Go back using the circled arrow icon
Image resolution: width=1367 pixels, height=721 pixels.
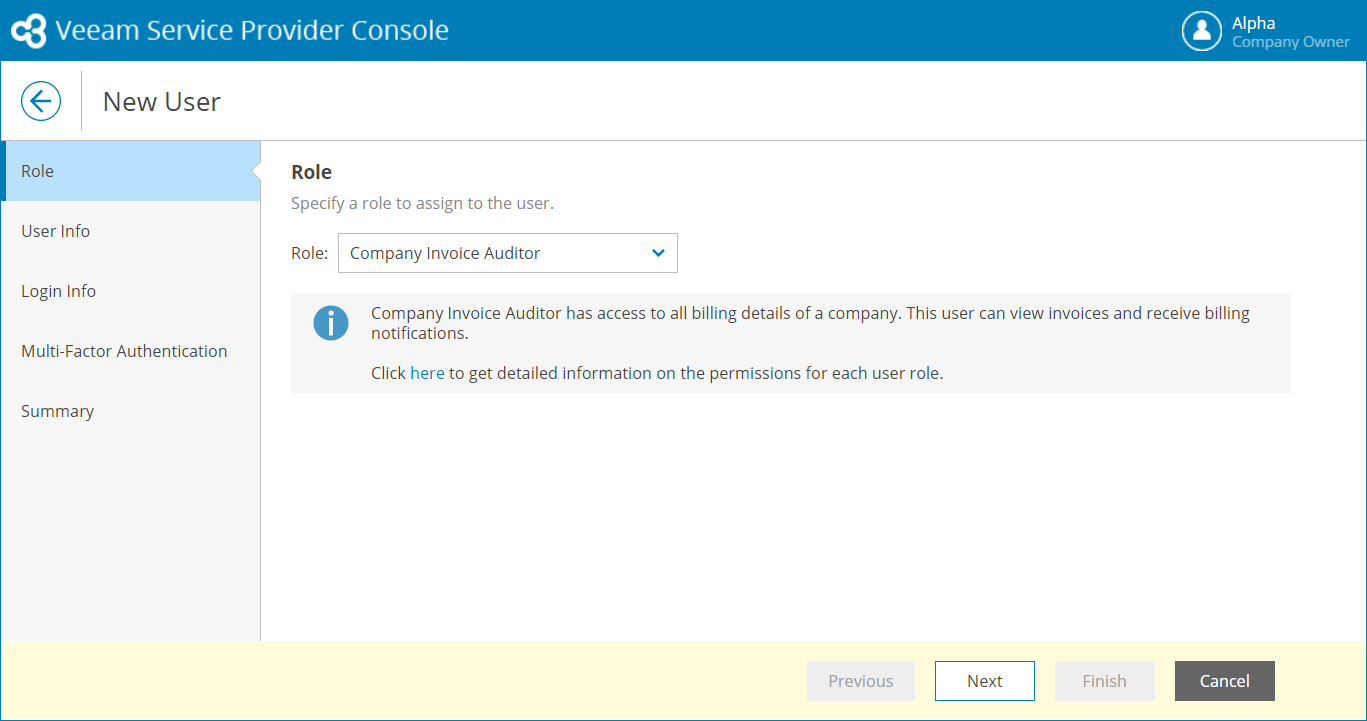(41, 101)
